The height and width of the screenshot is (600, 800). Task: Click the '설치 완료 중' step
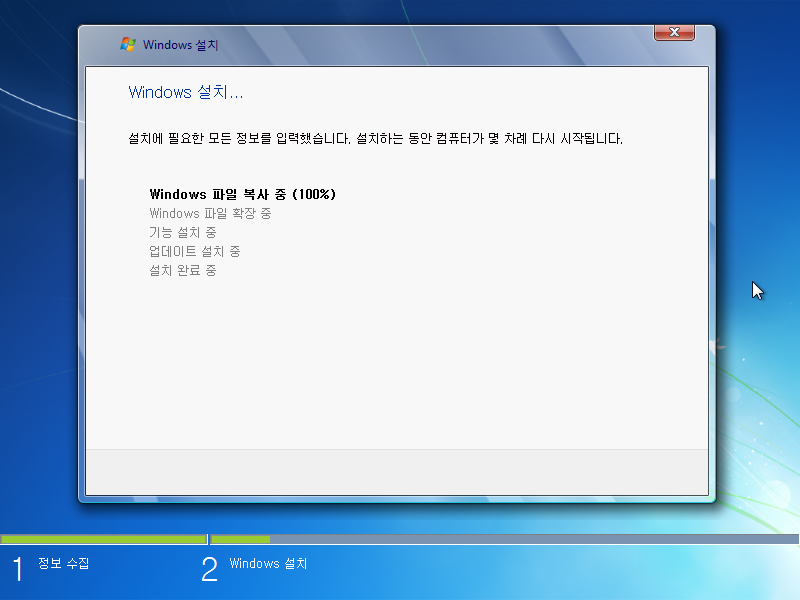point(183,270)
